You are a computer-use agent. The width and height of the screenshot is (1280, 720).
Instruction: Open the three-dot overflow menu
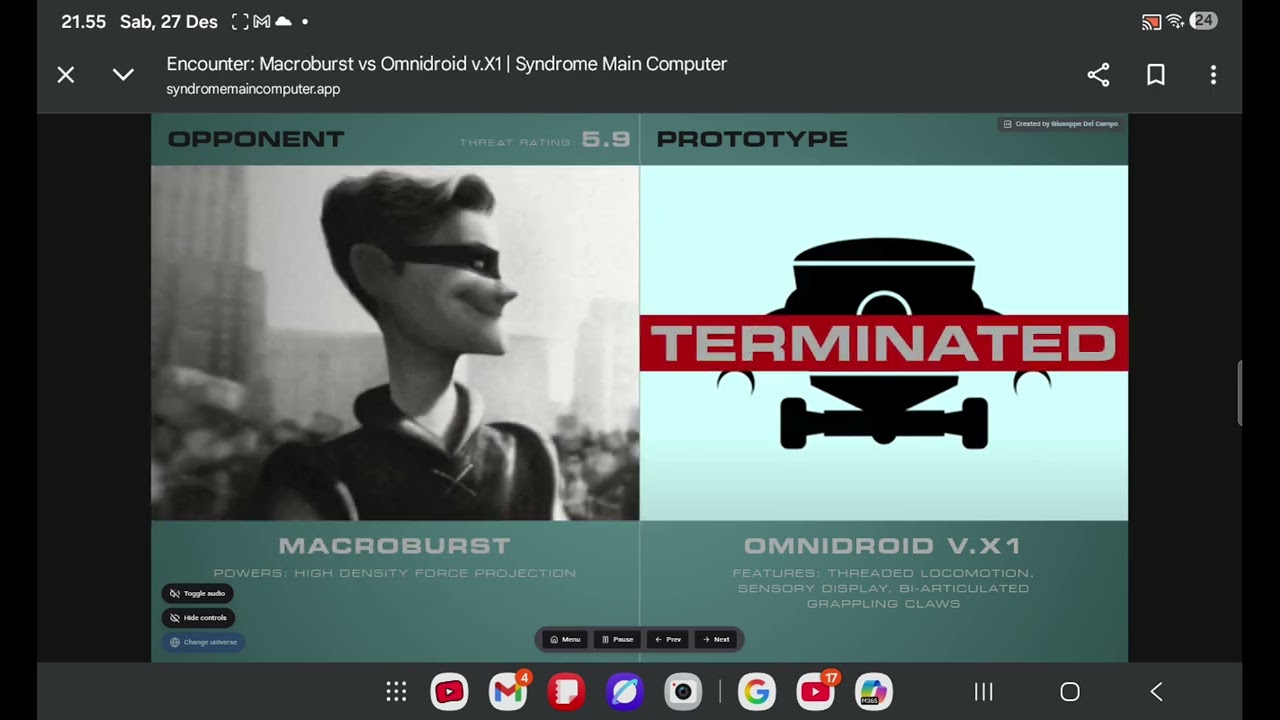[x=1213, y=75]
